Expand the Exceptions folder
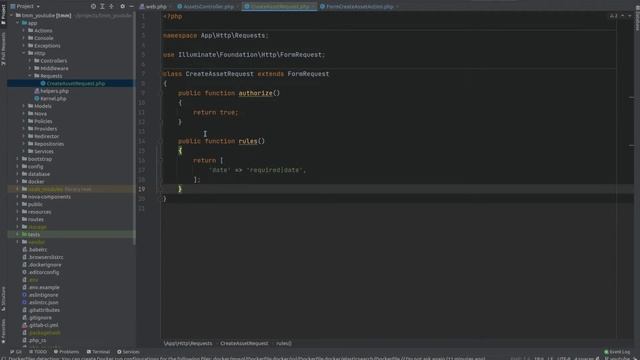Viewport: 640px width, 360px height. 23,46
